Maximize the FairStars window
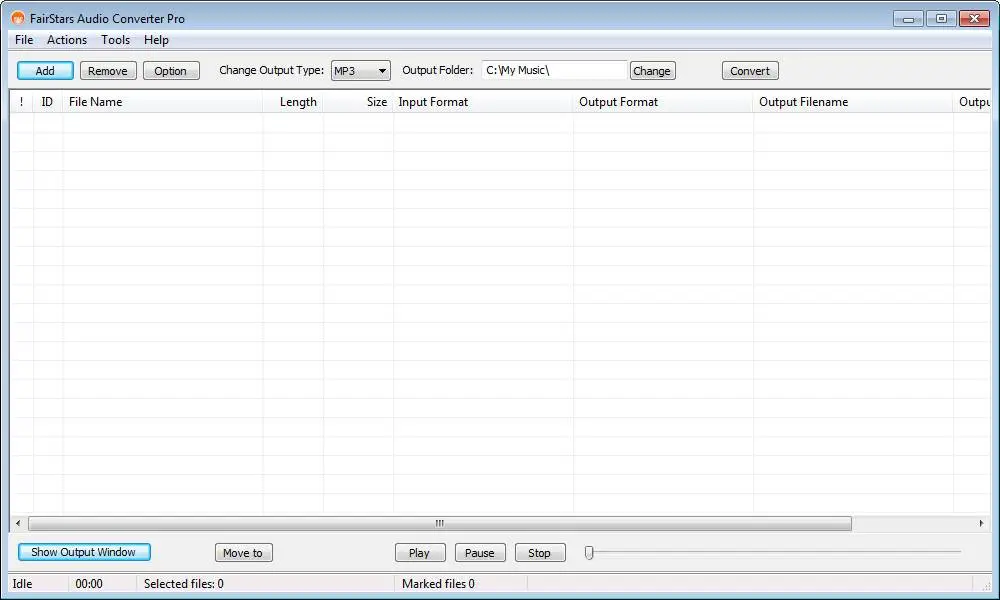 (x=941, y=18)
